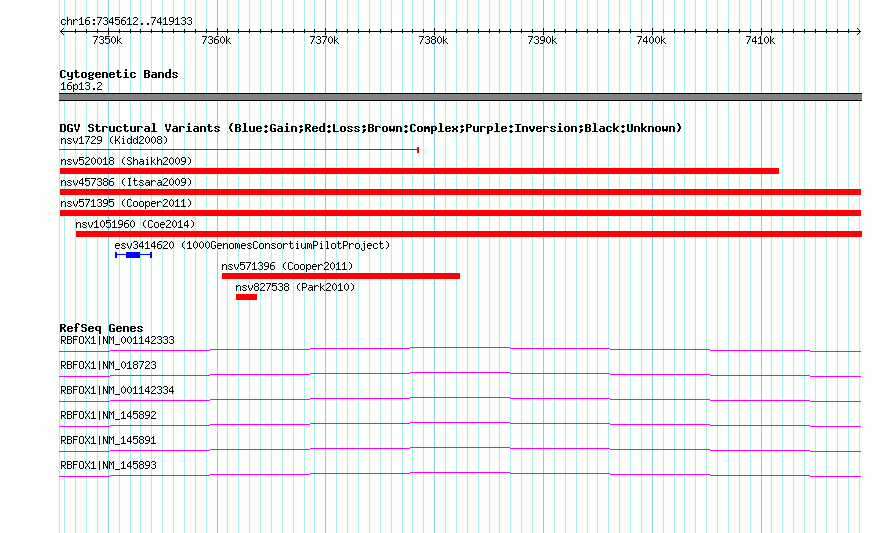The width and height of the screenshot is (890, 533).
Task: Click the 7370k ruler mark
Action: pos(324,40)
